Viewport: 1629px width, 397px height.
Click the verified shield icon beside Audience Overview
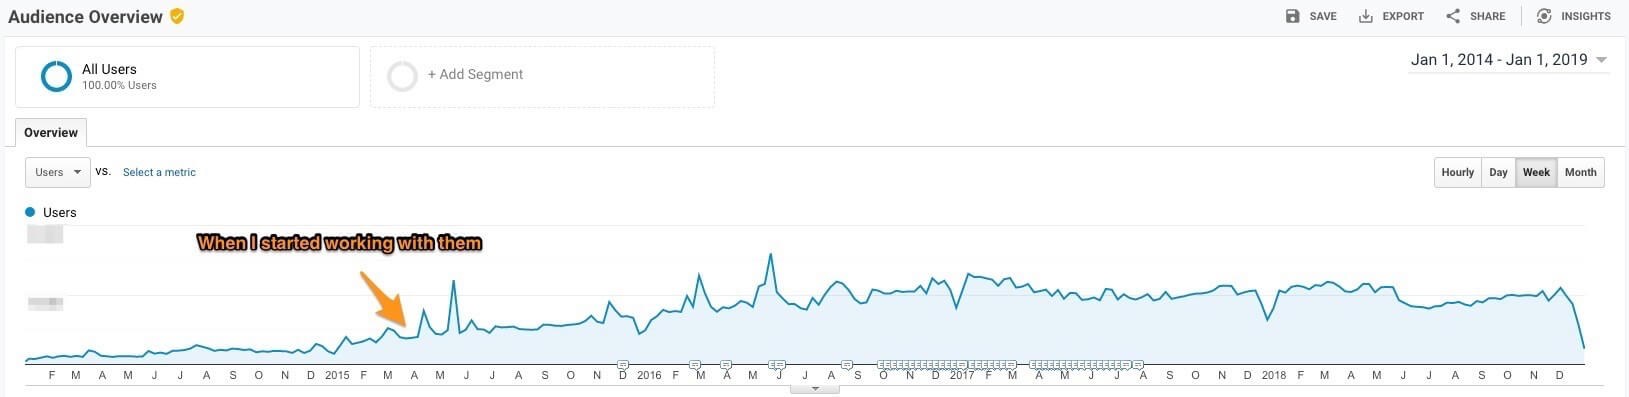pyautogui.click(x=177, y=16)
